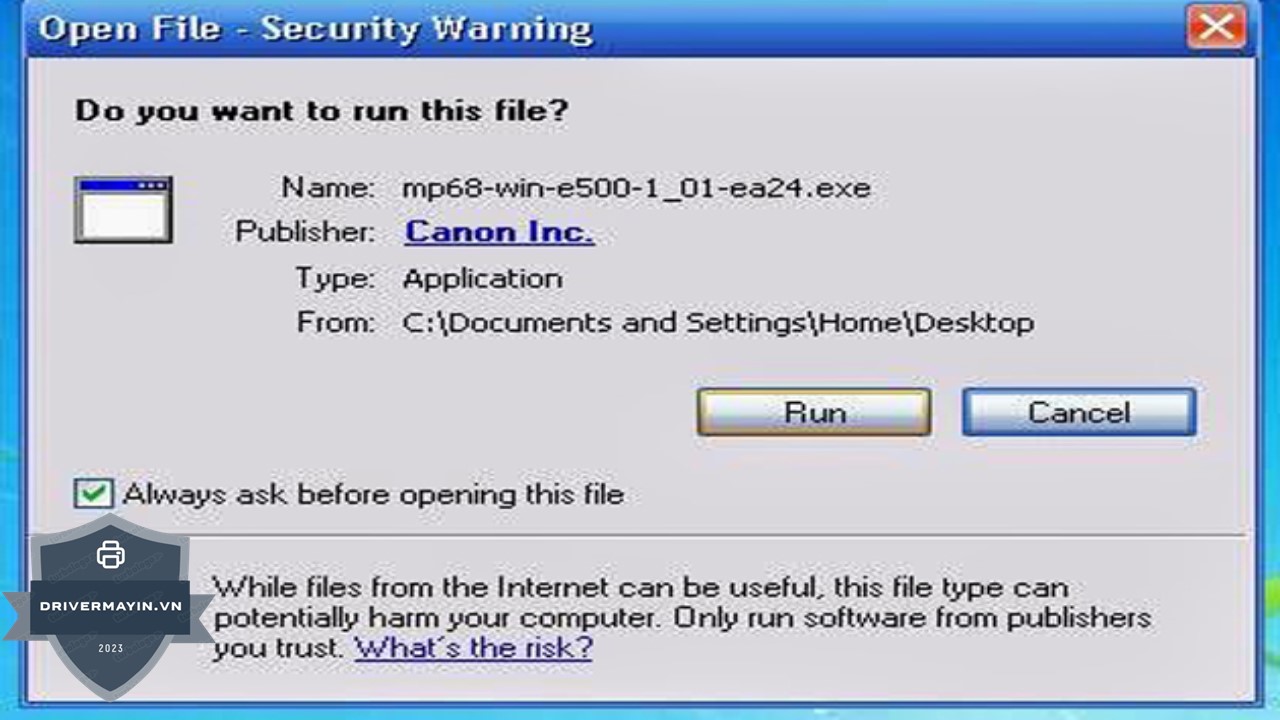Image resolution: width=1280 pixels, height=720 pixels.
Task: Click the Documents and Settings source path text
Action: click(718, 323)
